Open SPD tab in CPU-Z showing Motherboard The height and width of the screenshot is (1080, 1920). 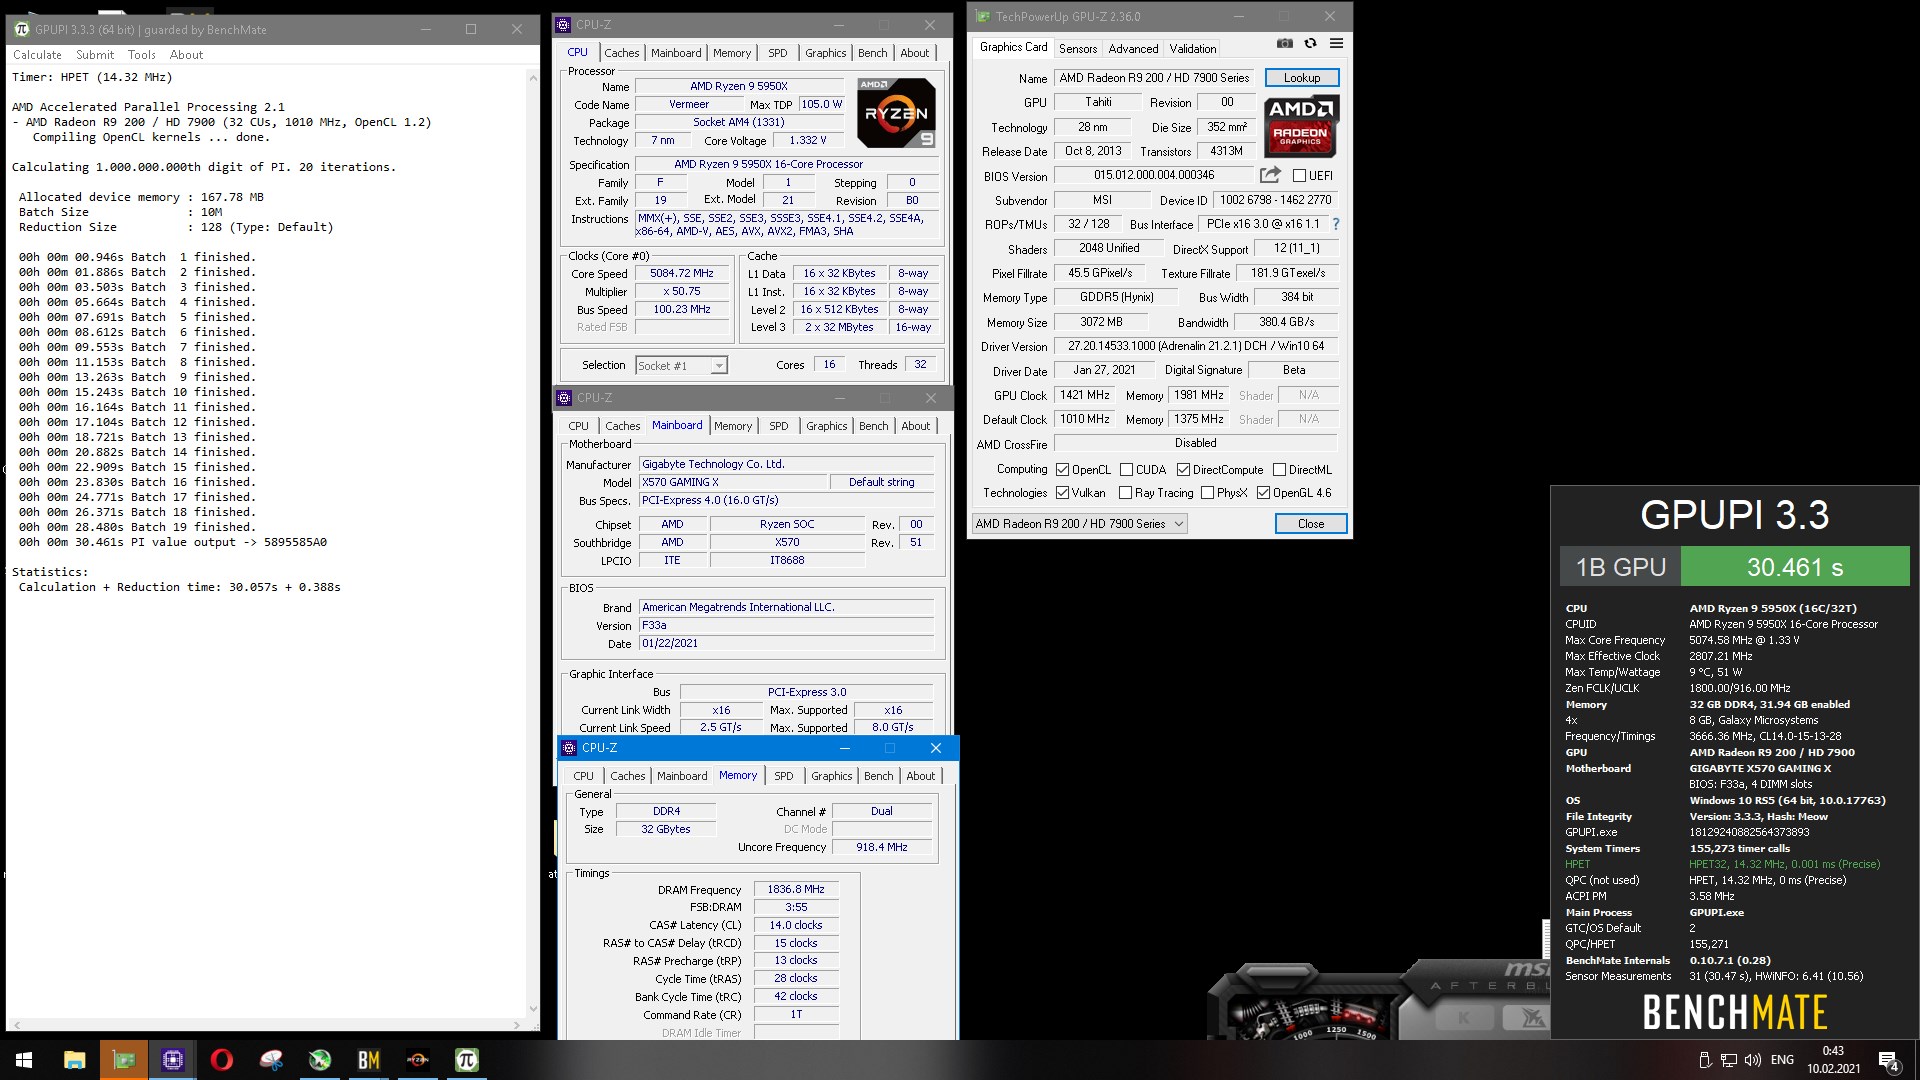click(779, 426)
